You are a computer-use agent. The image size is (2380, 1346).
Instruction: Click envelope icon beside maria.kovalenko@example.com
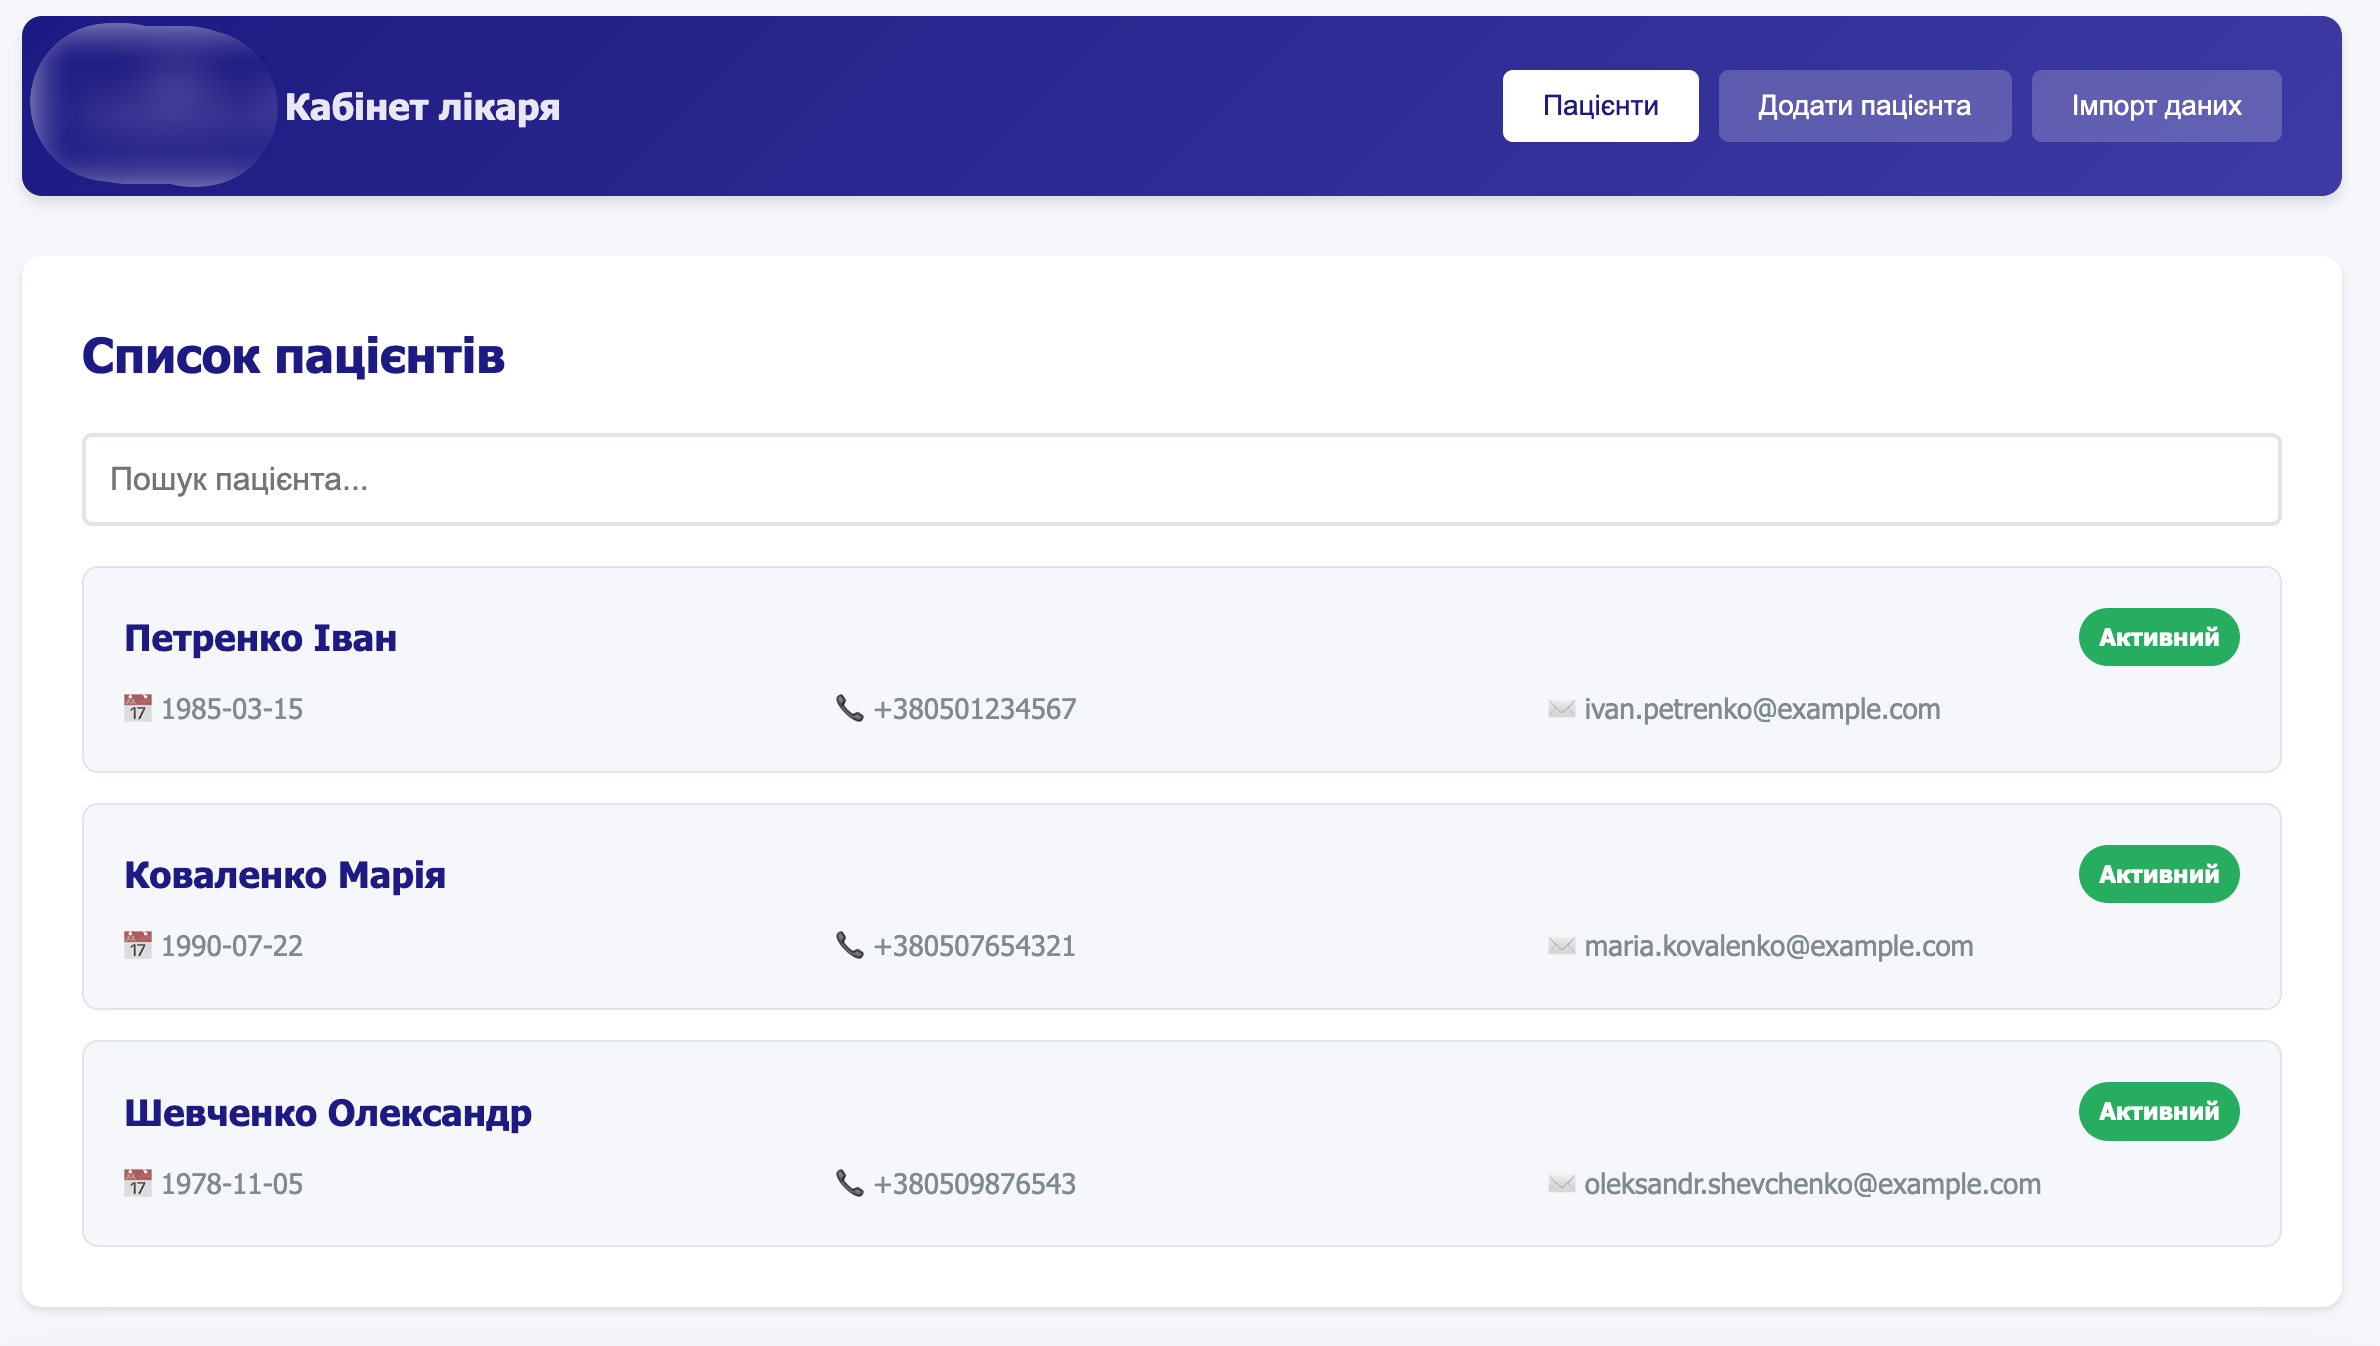(1561, 946)
